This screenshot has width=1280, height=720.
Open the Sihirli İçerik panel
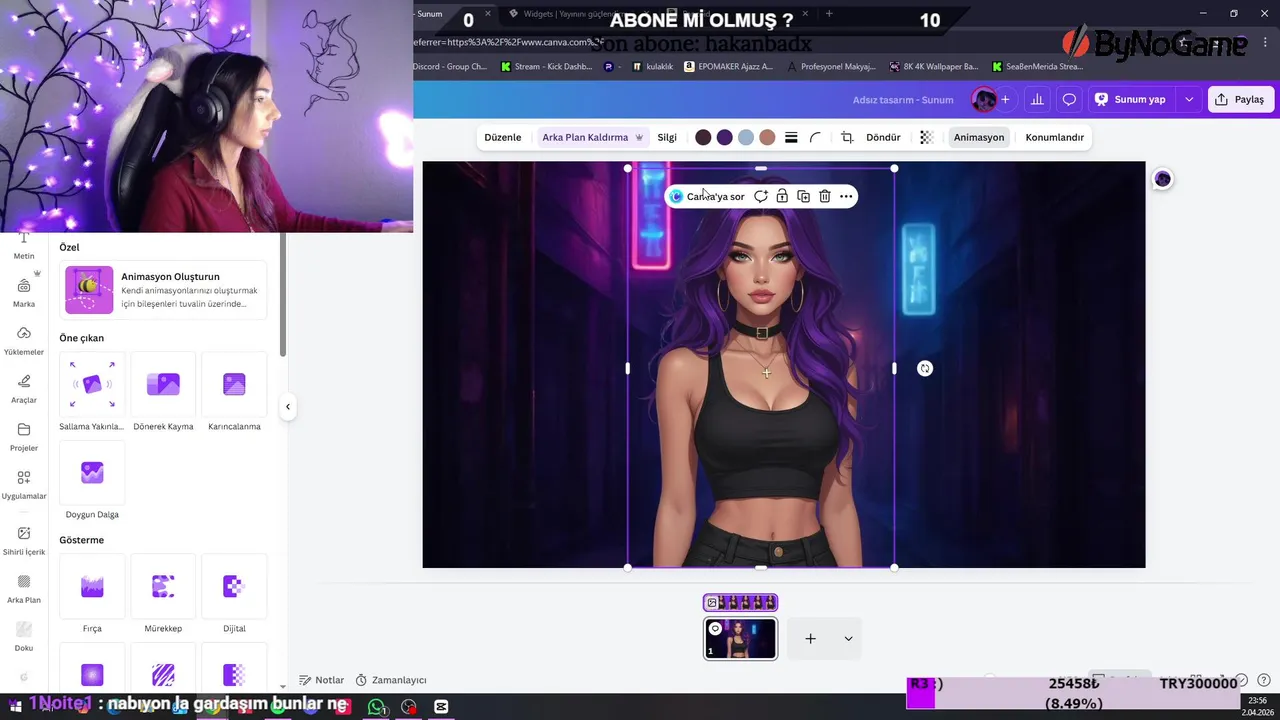coord(24,540)
